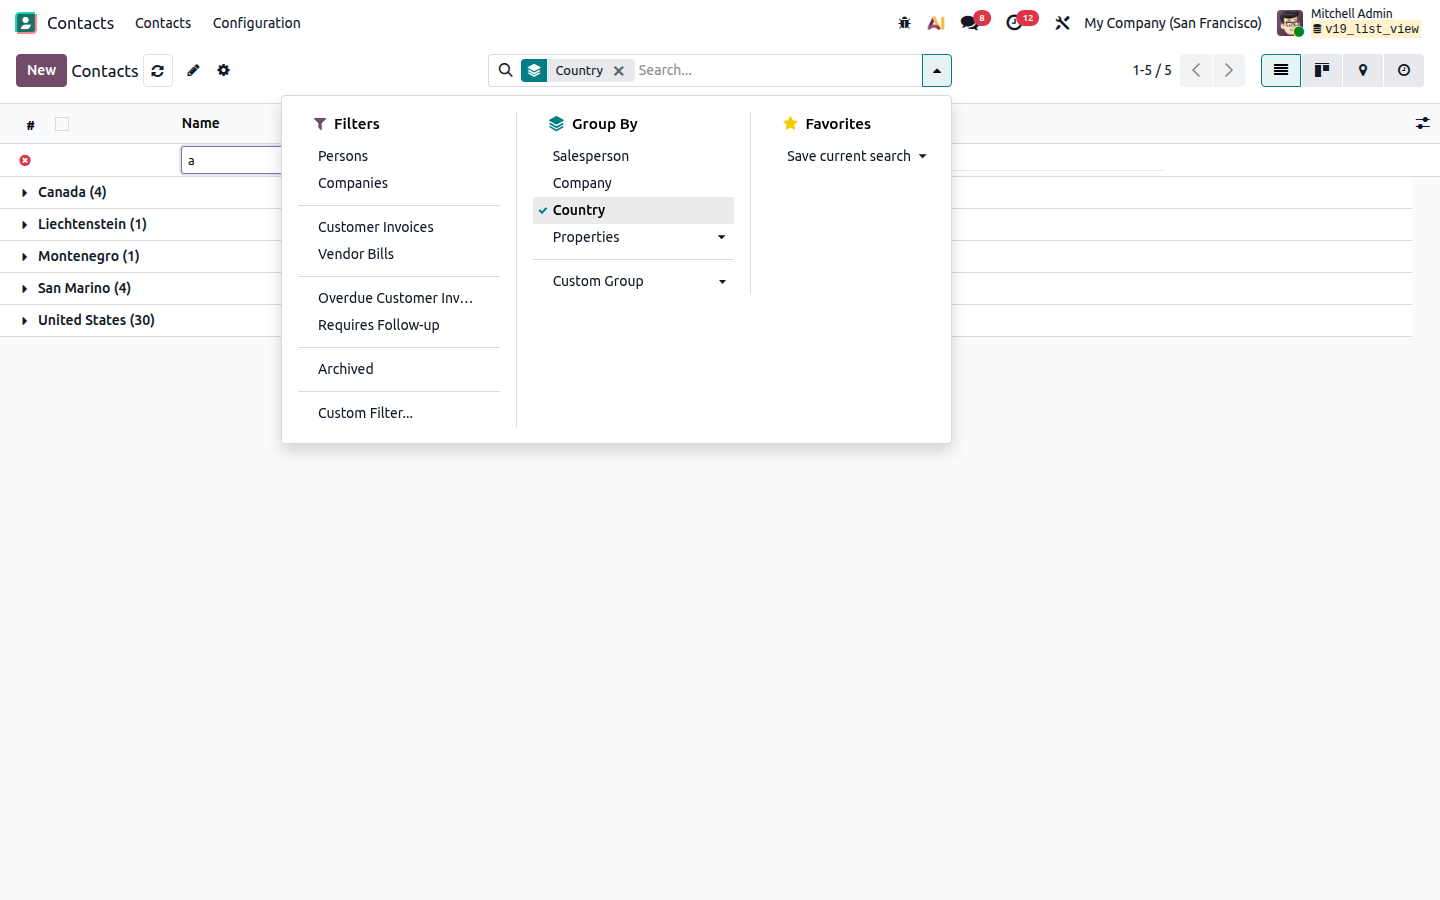
Task: Toggle the Overdue Customer Inv... filter
Action: pyautogui.click(x=398, y=298)
